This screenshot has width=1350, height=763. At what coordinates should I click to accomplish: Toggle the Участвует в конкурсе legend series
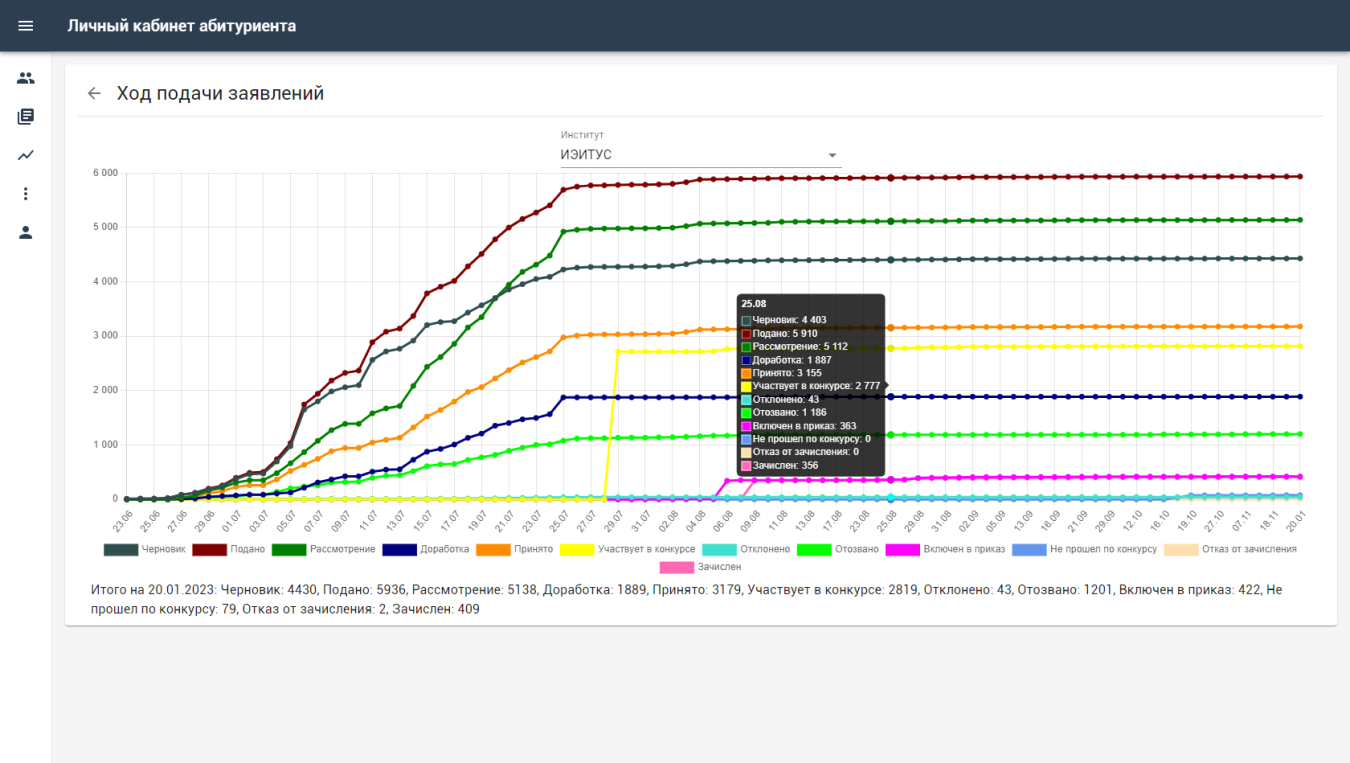(627, 549)
